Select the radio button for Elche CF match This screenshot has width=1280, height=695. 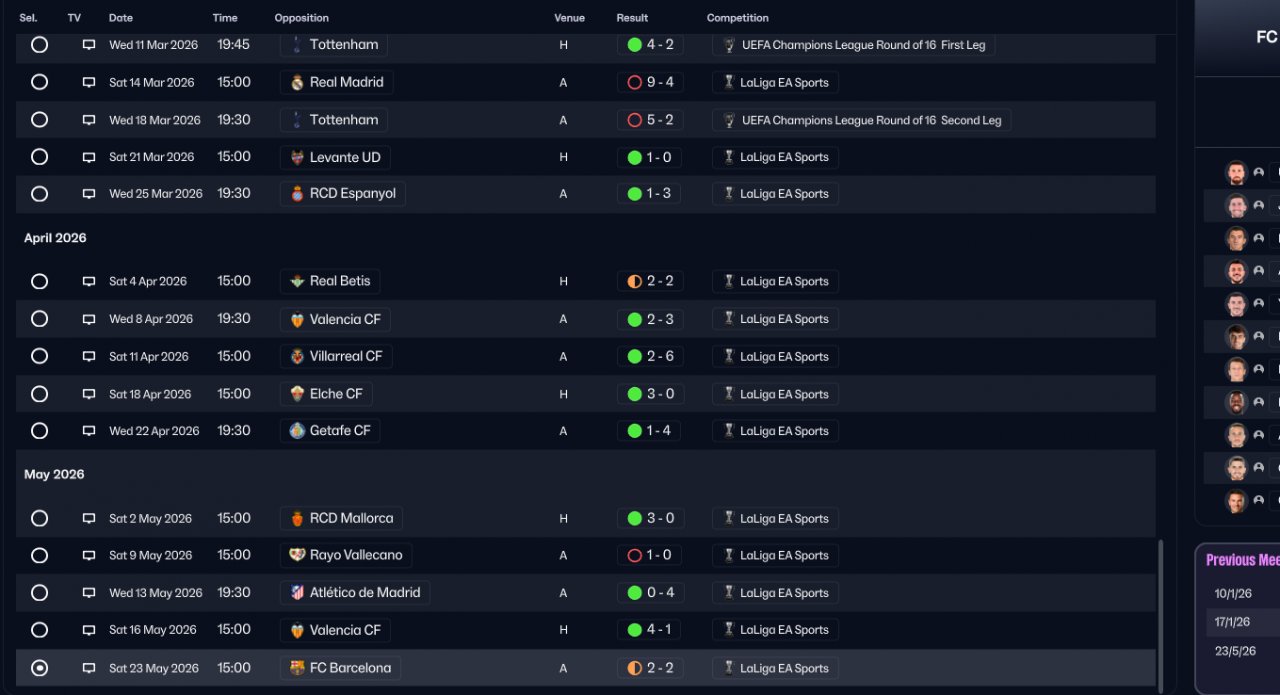click(39, 394)
